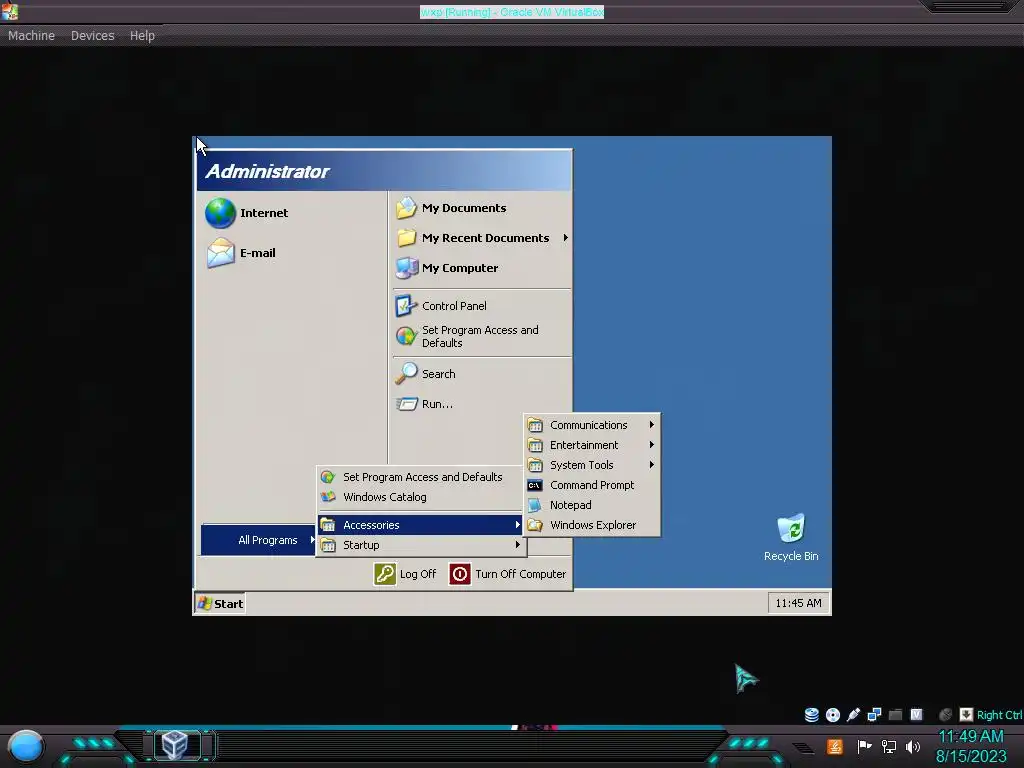Open Search from the Start menu

pyautogui.click(x=426, y=374)
